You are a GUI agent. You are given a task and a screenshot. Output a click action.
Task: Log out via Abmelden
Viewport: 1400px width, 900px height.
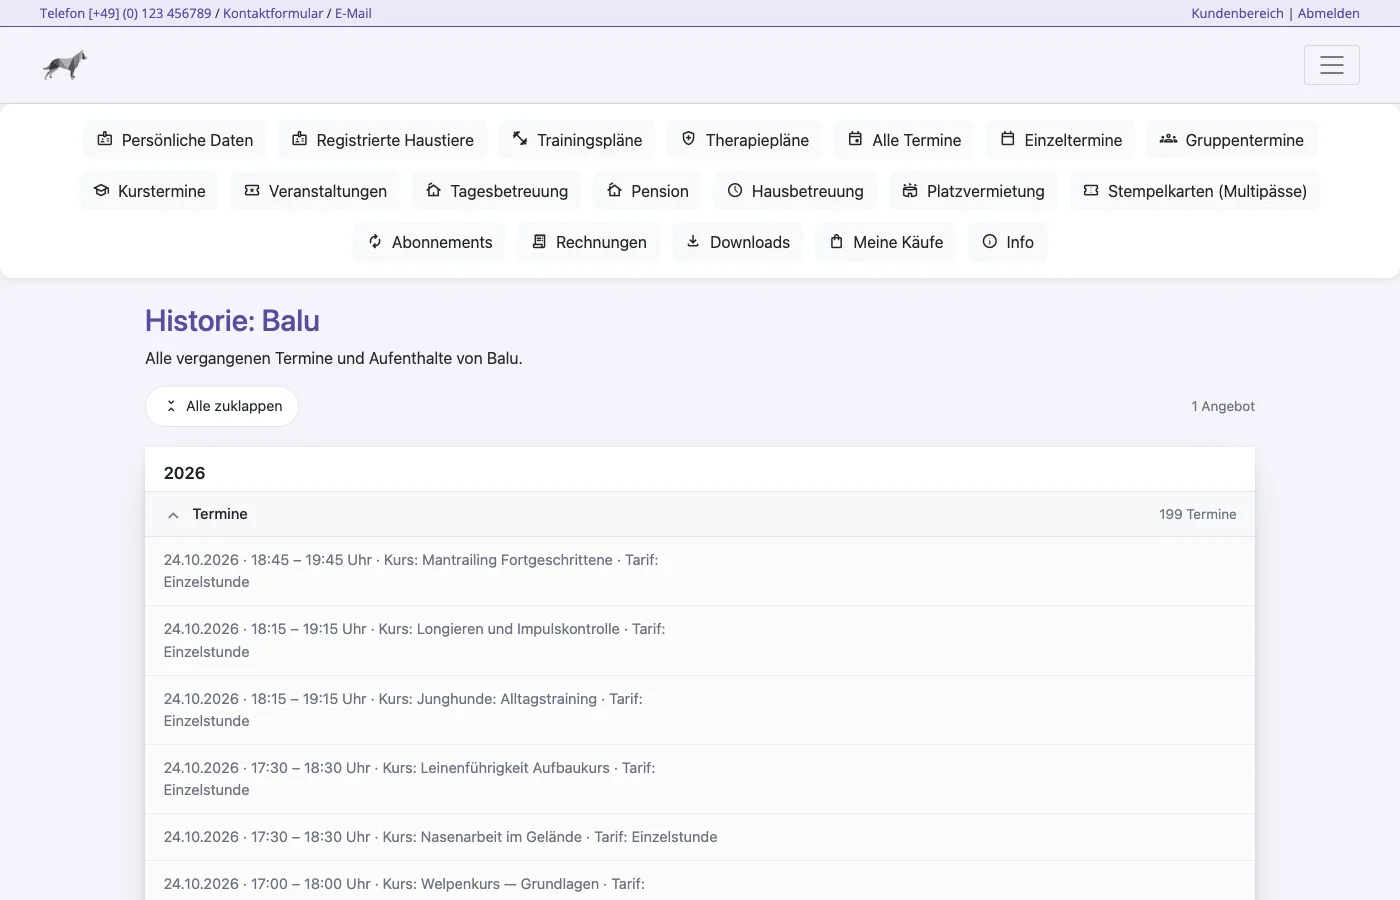pyautogui.click(x=1328, y=13)
